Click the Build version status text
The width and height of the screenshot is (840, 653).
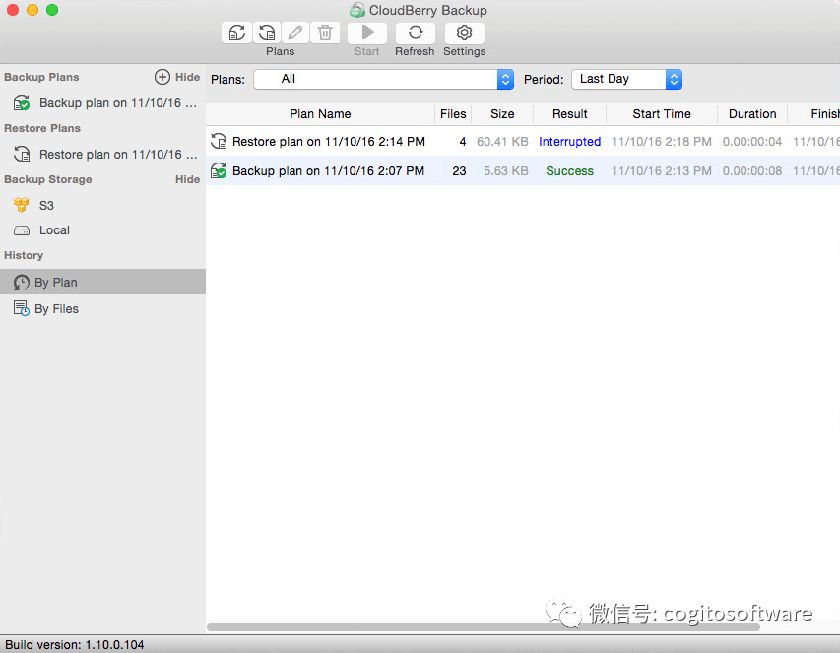coord(74,644)
